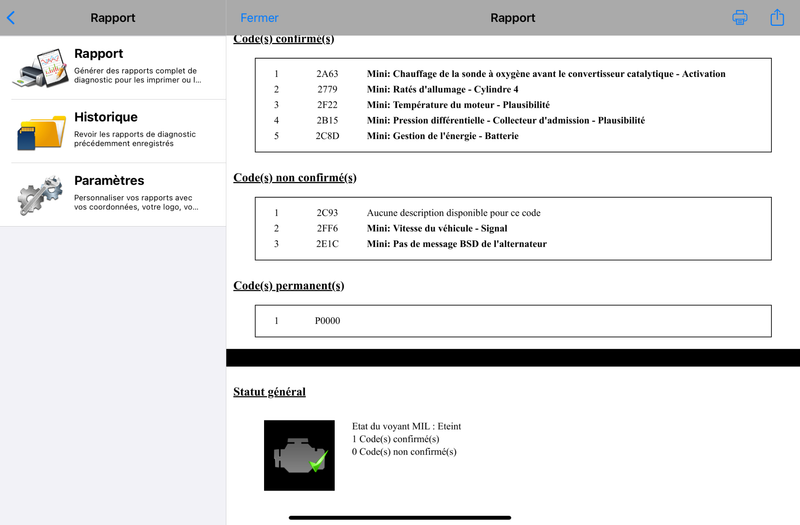Open the Paramètres menu entry
The height and width of the screenshot is (525, 800).
(x=113, y=194)
